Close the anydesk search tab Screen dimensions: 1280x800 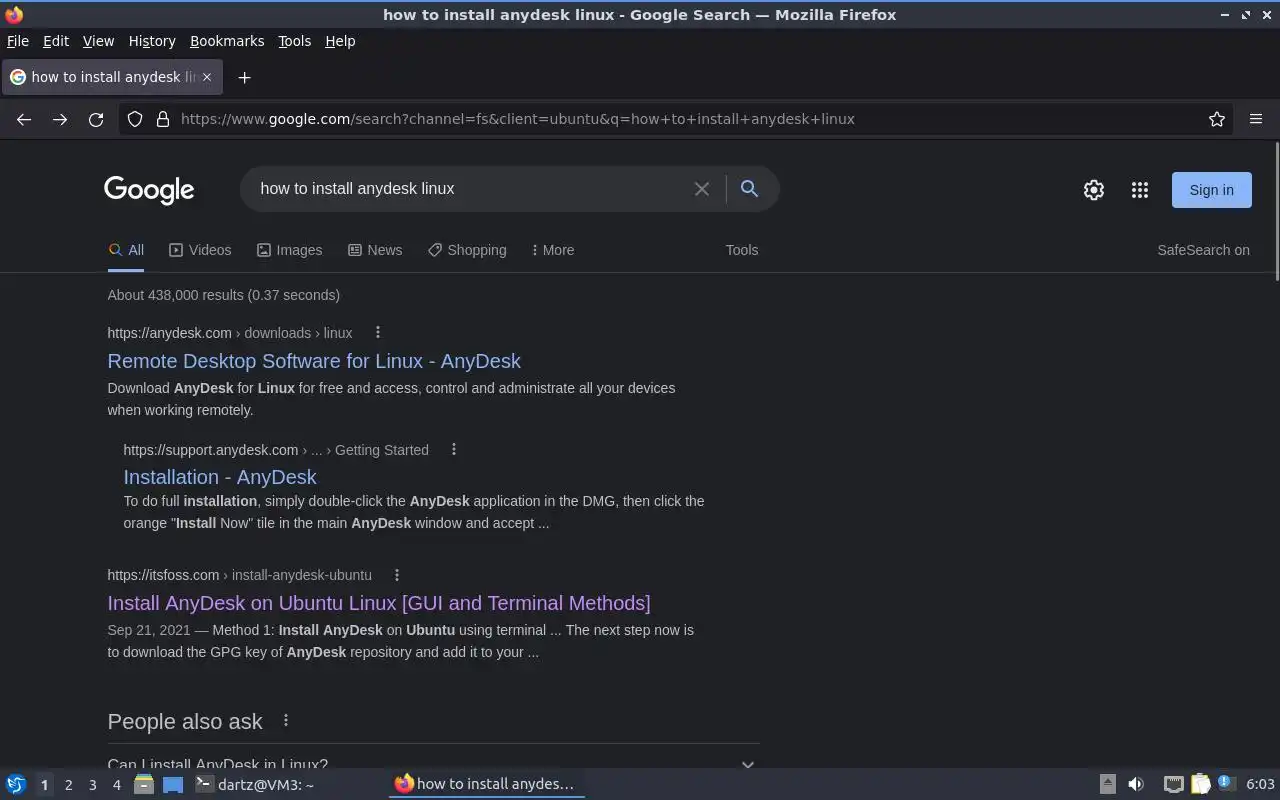point(207,76)
